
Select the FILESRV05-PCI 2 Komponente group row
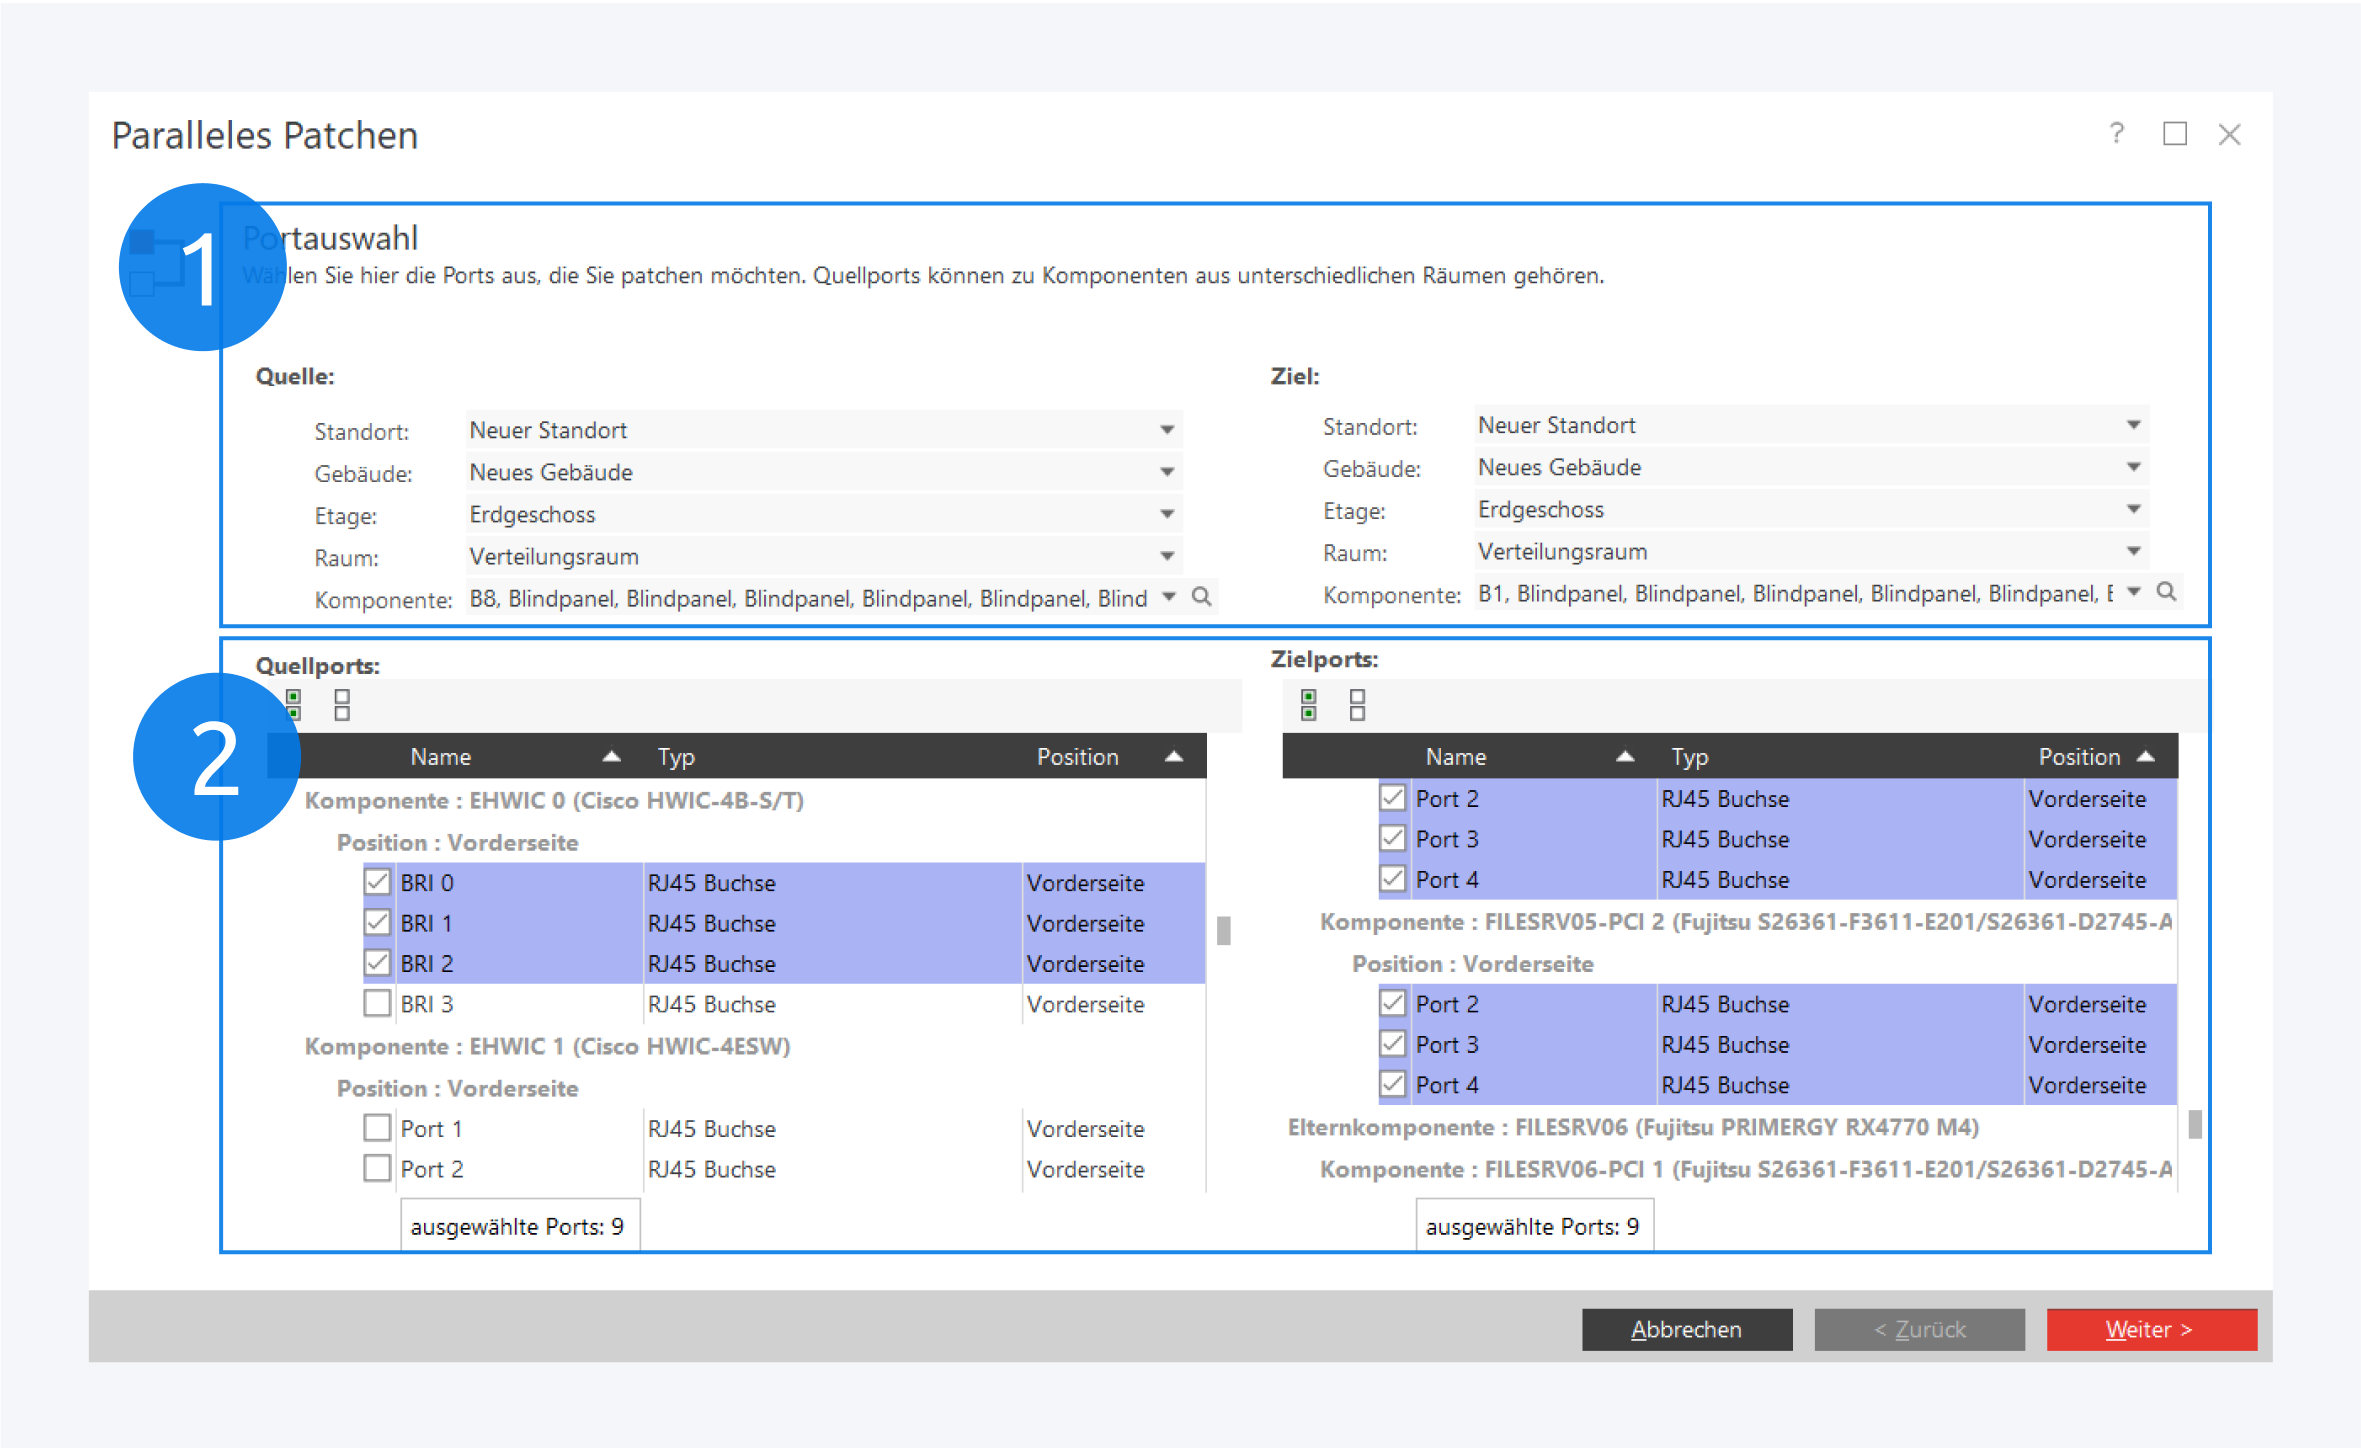tap(1744, 922)
